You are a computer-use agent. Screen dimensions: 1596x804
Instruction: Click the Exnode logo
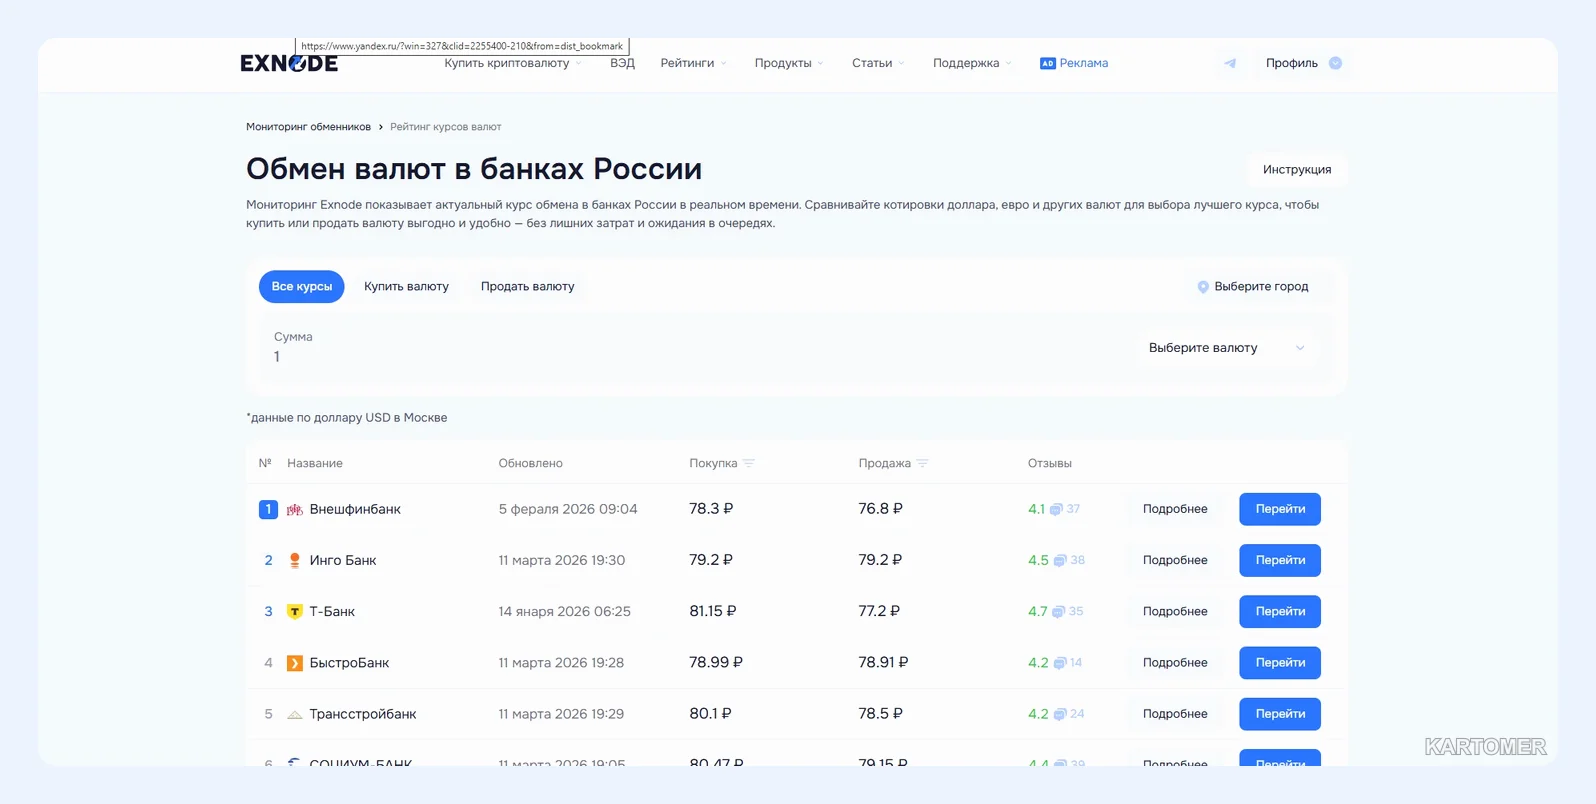pyautogui.click(x=289, y=63)
